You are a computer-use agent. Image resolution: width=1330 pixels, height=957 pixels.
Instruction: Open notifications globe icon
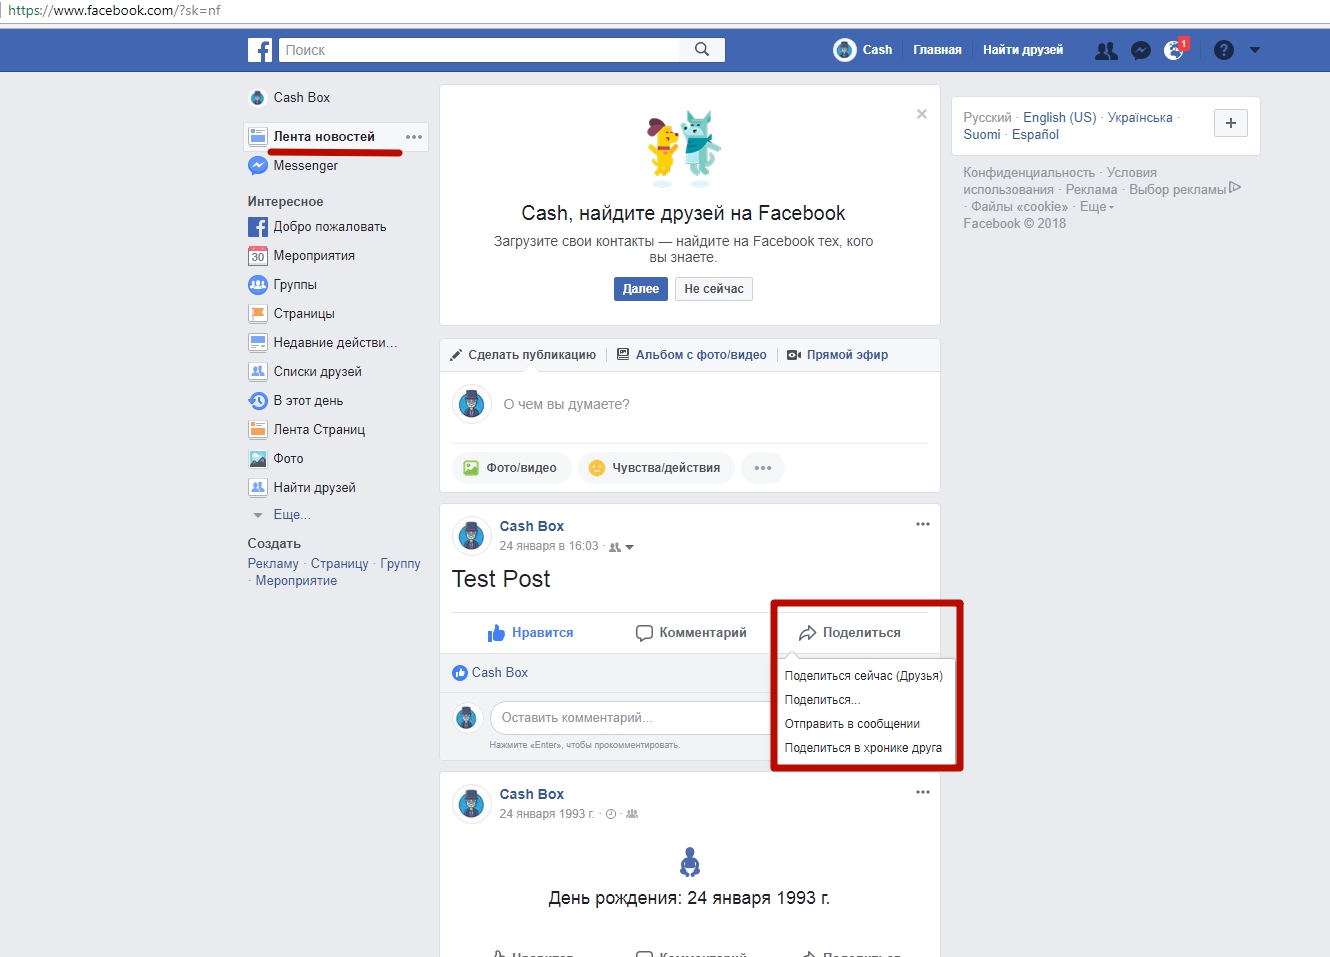[x=1174, y=51]
